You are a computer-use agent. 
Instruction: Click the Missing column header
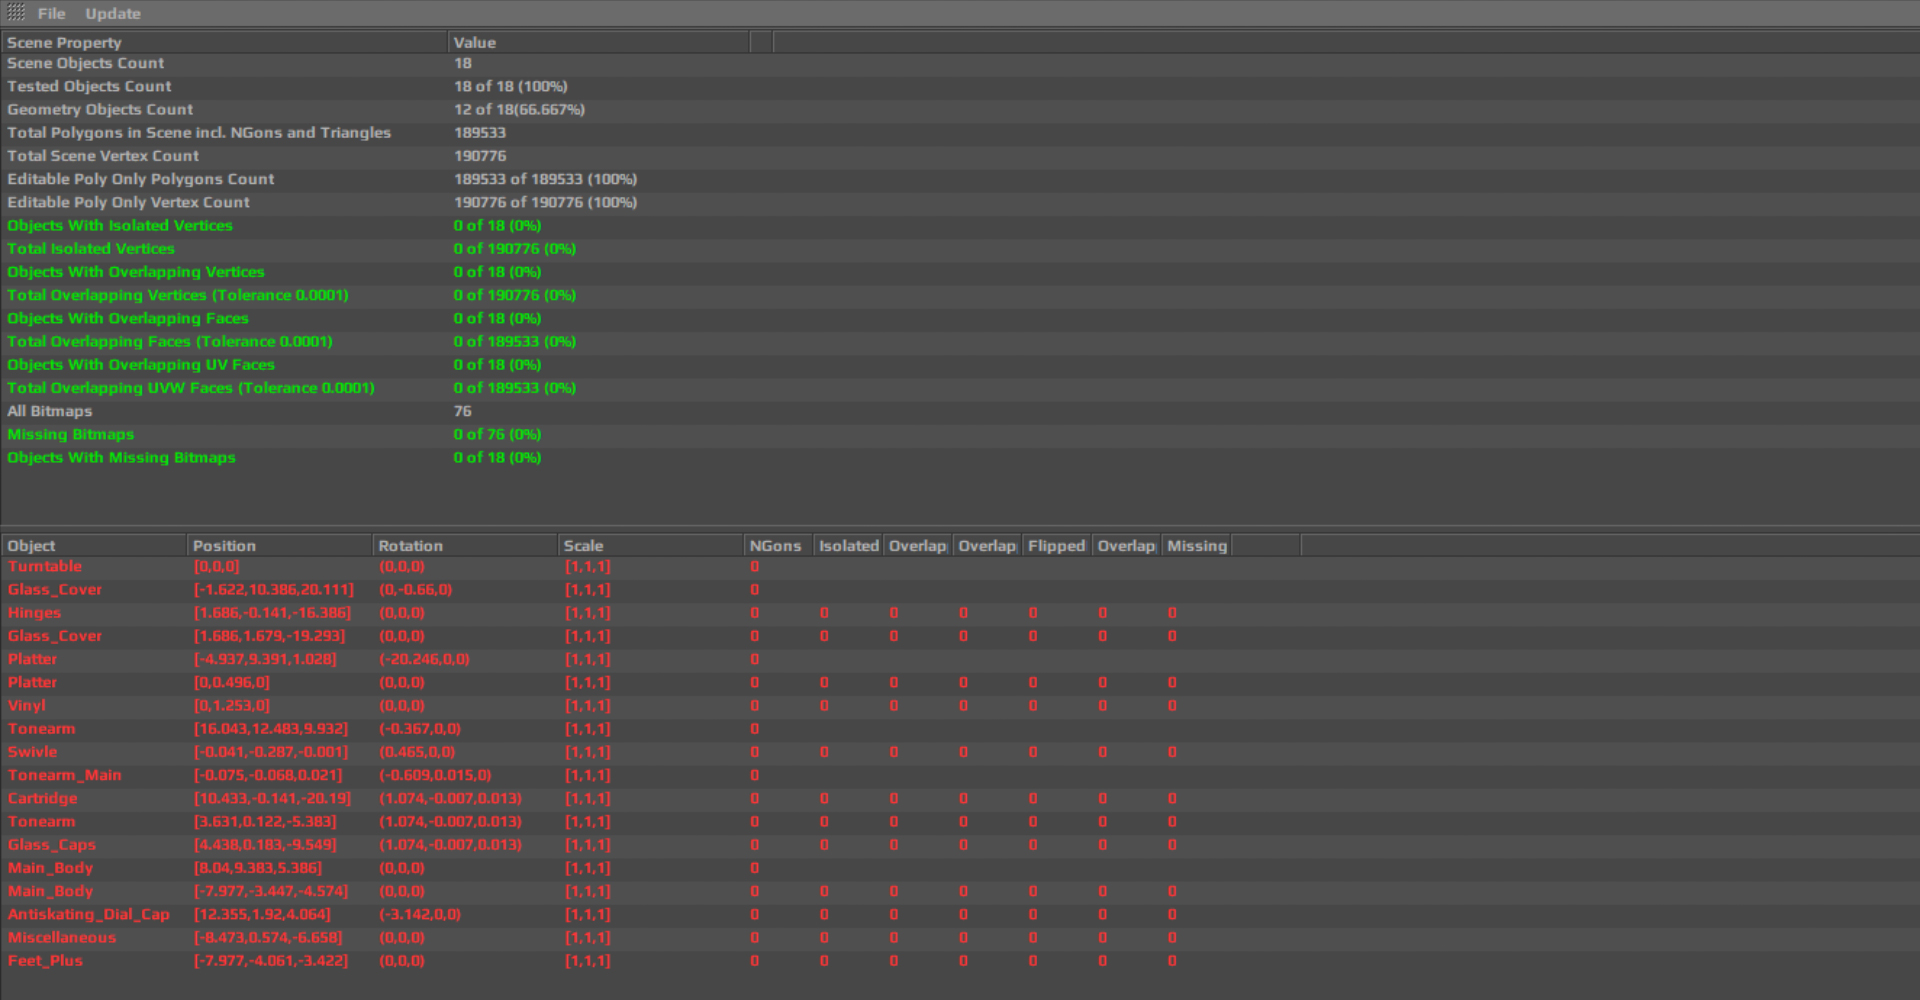pos(1196,545)
